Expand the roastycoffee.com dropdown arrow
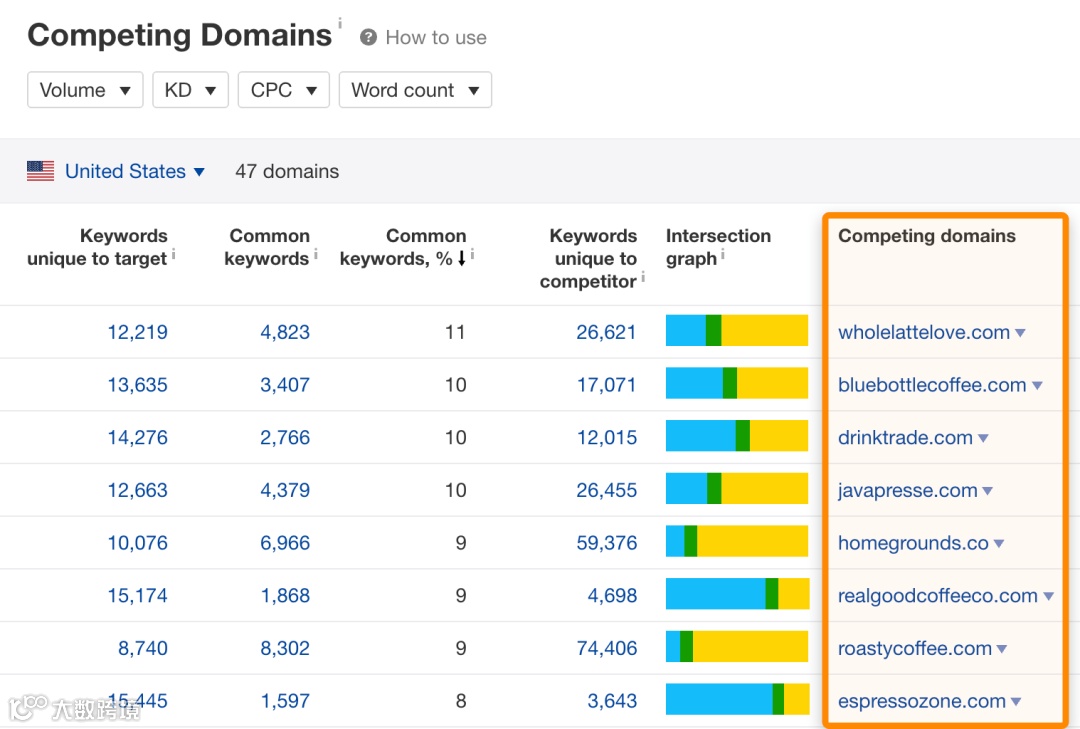Screen dimensions: 1080x729 click(1001, 649)
